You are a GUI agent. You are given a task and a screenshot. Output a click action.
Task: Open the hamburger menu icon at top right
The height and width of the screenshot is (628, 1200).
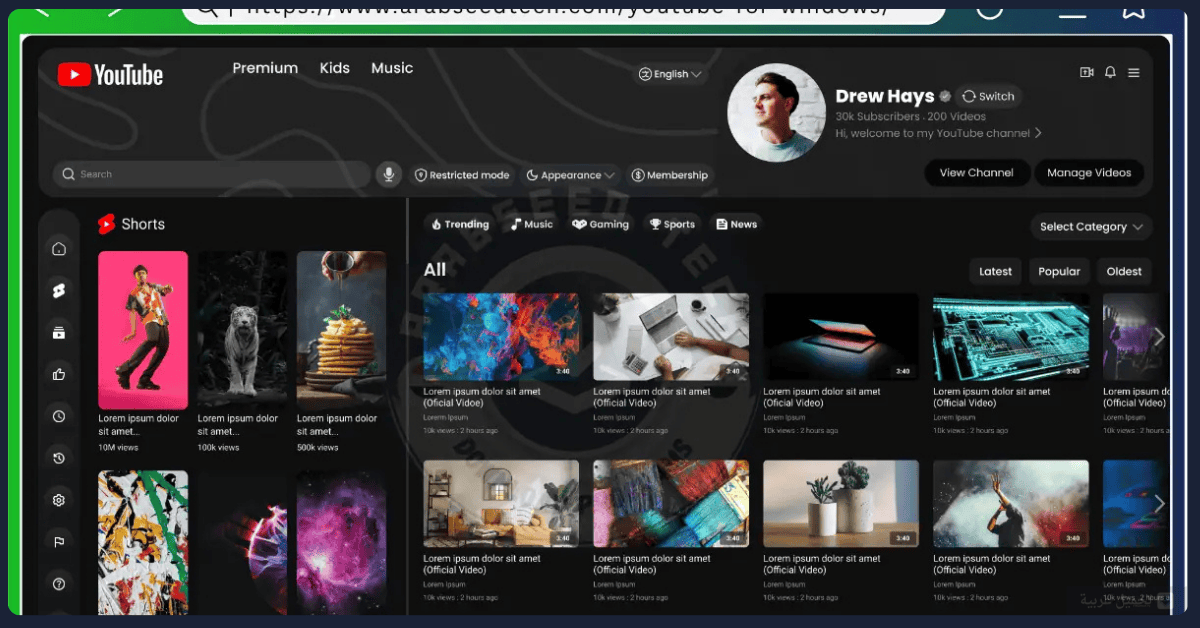(1134, 72)
